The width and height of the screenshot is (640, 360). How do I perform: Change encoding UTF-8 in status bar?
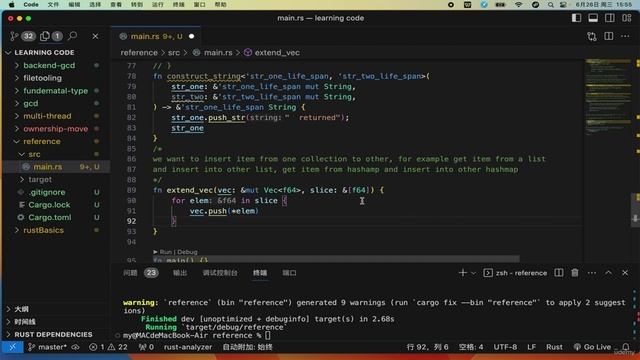(x=505, y=347)
